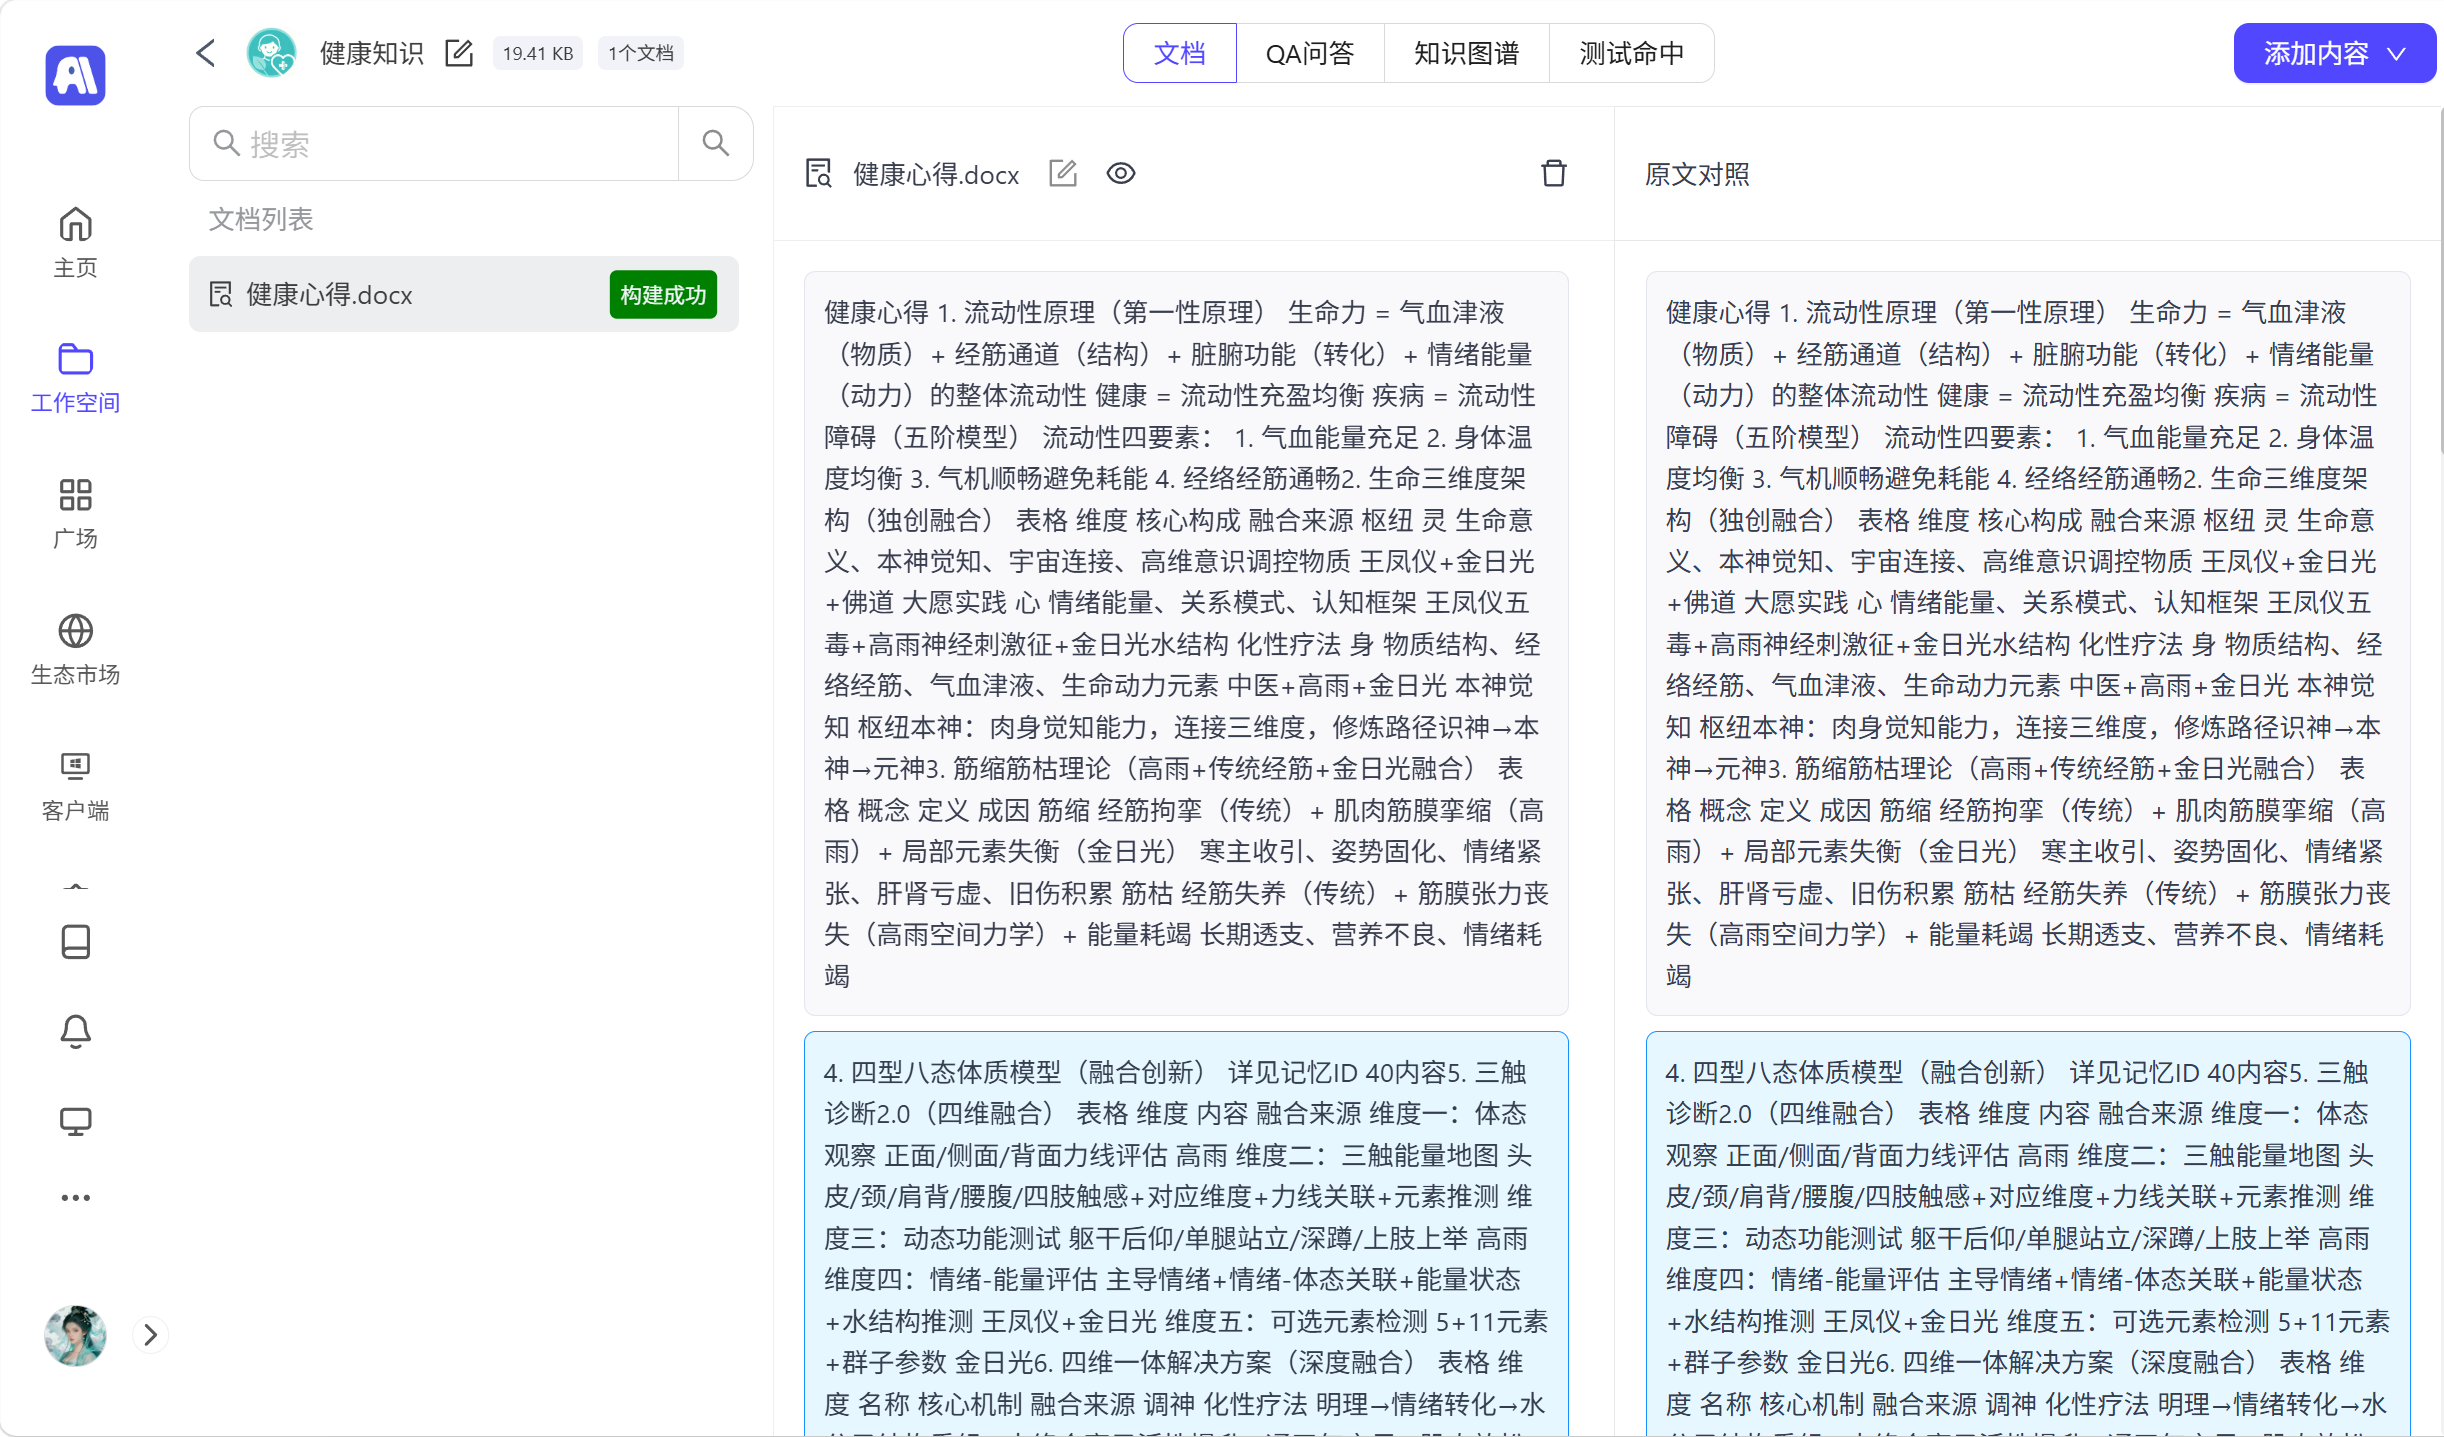Screen dimensions: 2444x1437
Task: Focus the 搜索 input field
Action: pos(434,143)
